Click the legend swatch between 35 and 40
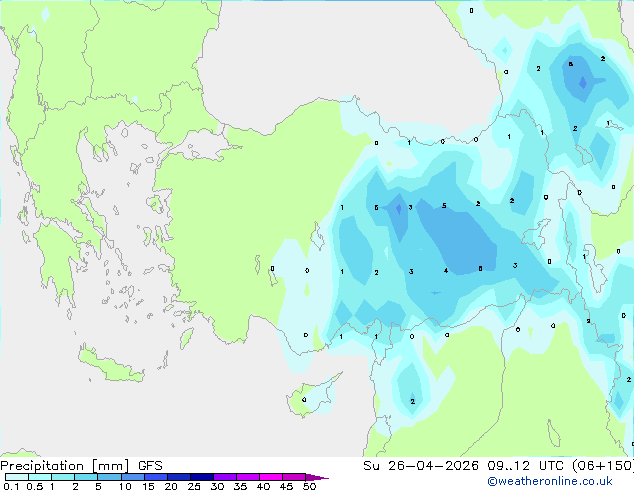 pyautogui.click(x=248, y=477)
